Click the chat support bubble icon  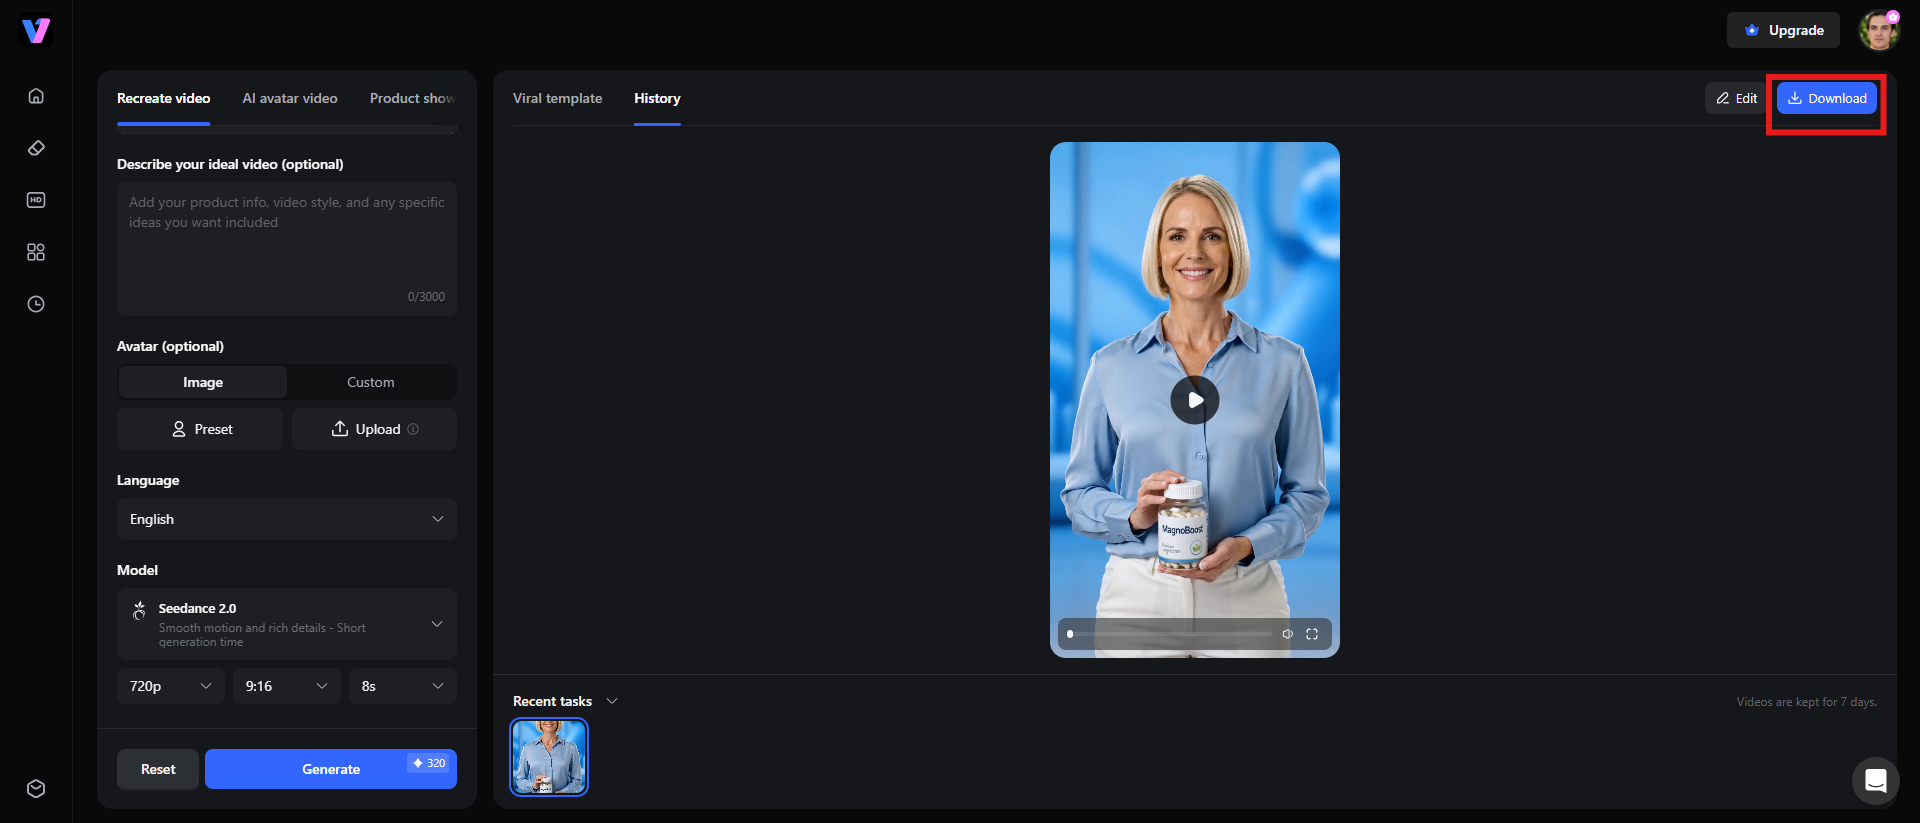[x=1875, y=780]
